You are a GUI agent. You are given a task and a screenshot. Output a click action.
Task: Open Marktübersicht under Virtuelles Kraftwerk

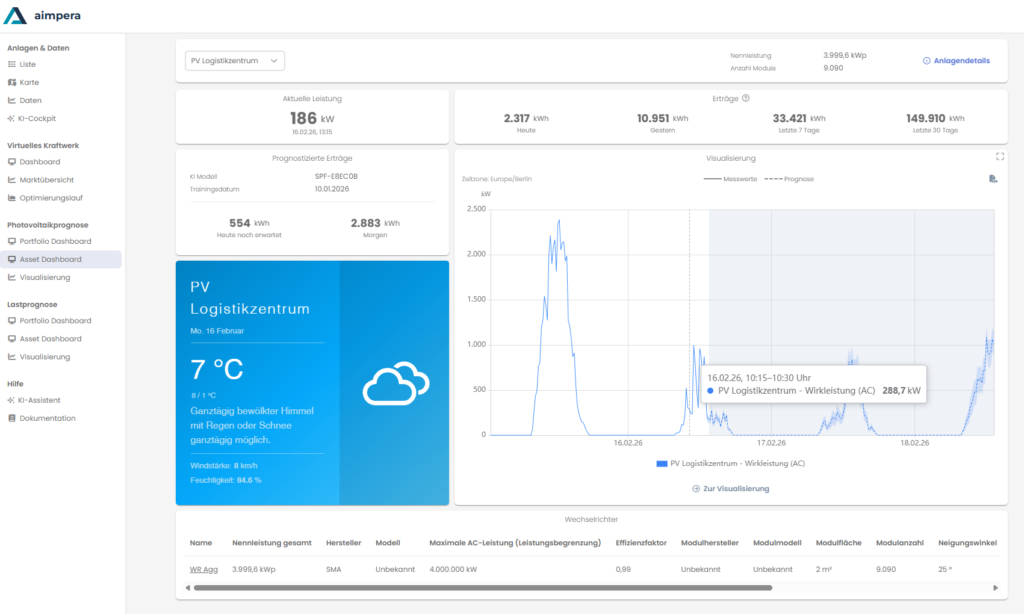[x=47, y=180]
